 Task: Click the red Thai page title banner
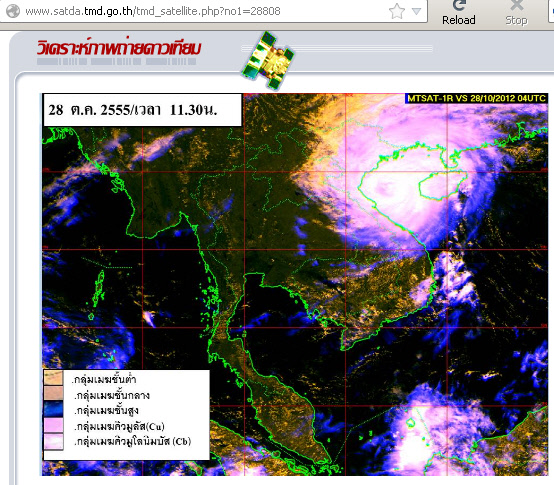tap(119, 48)
